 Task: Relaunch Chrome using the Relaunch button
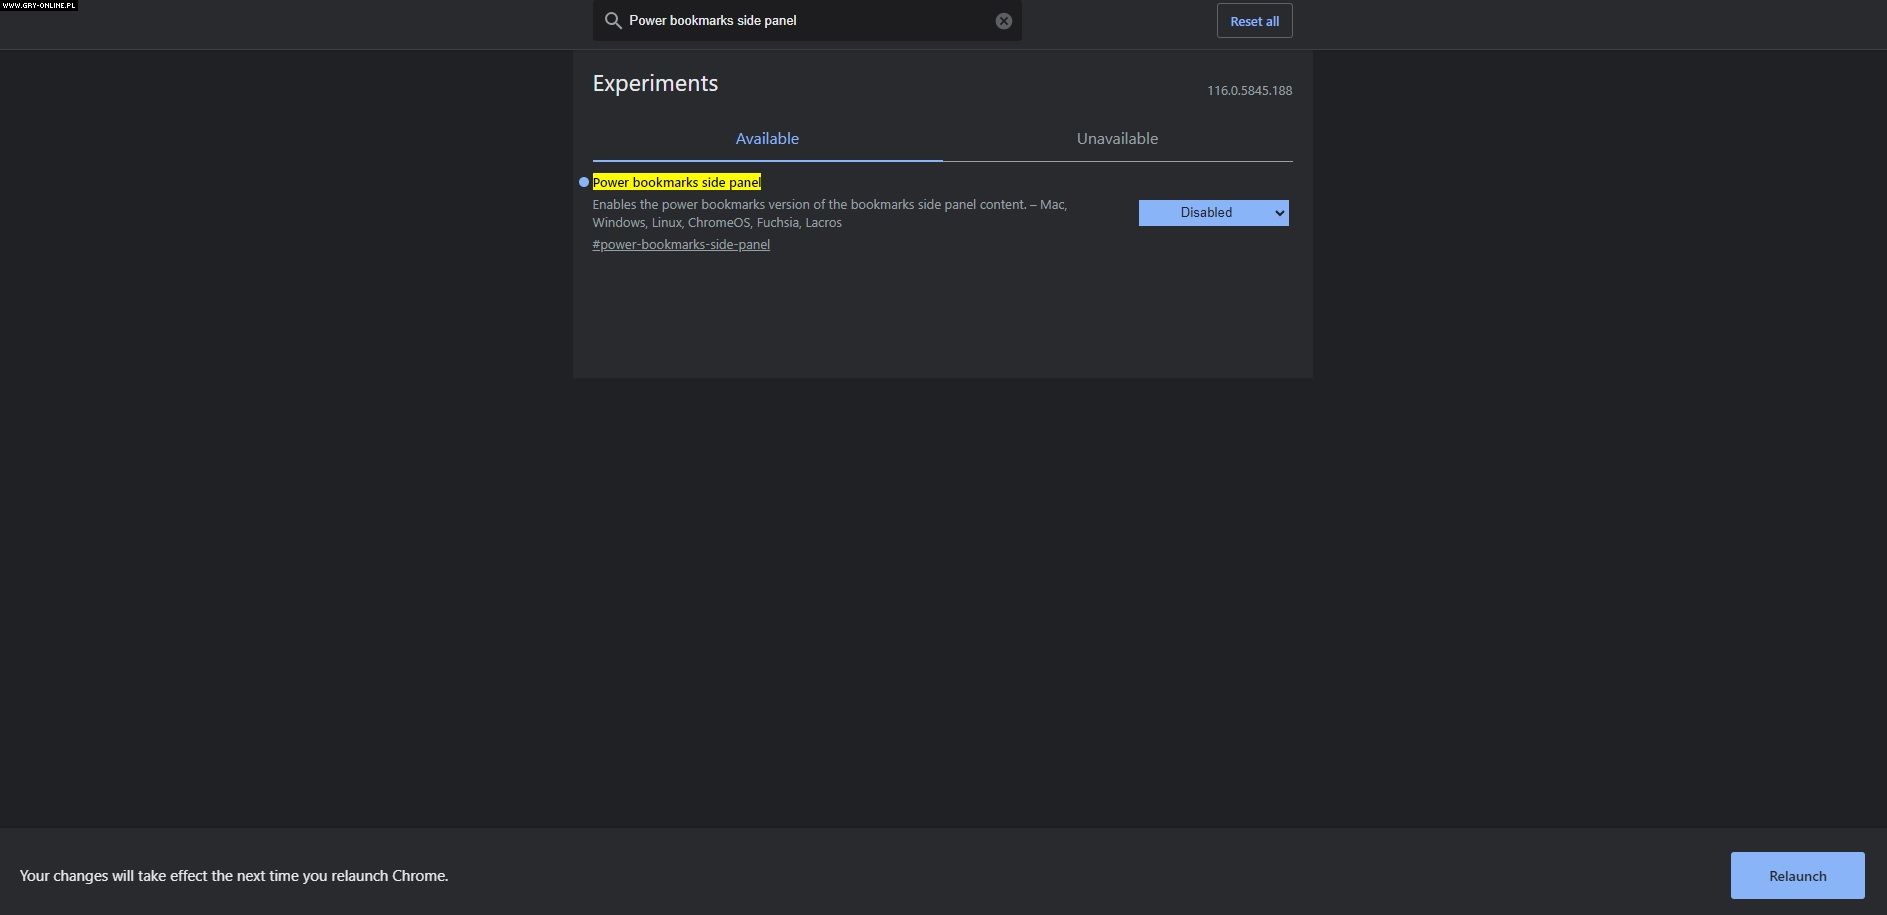(x=1796, y=876)
